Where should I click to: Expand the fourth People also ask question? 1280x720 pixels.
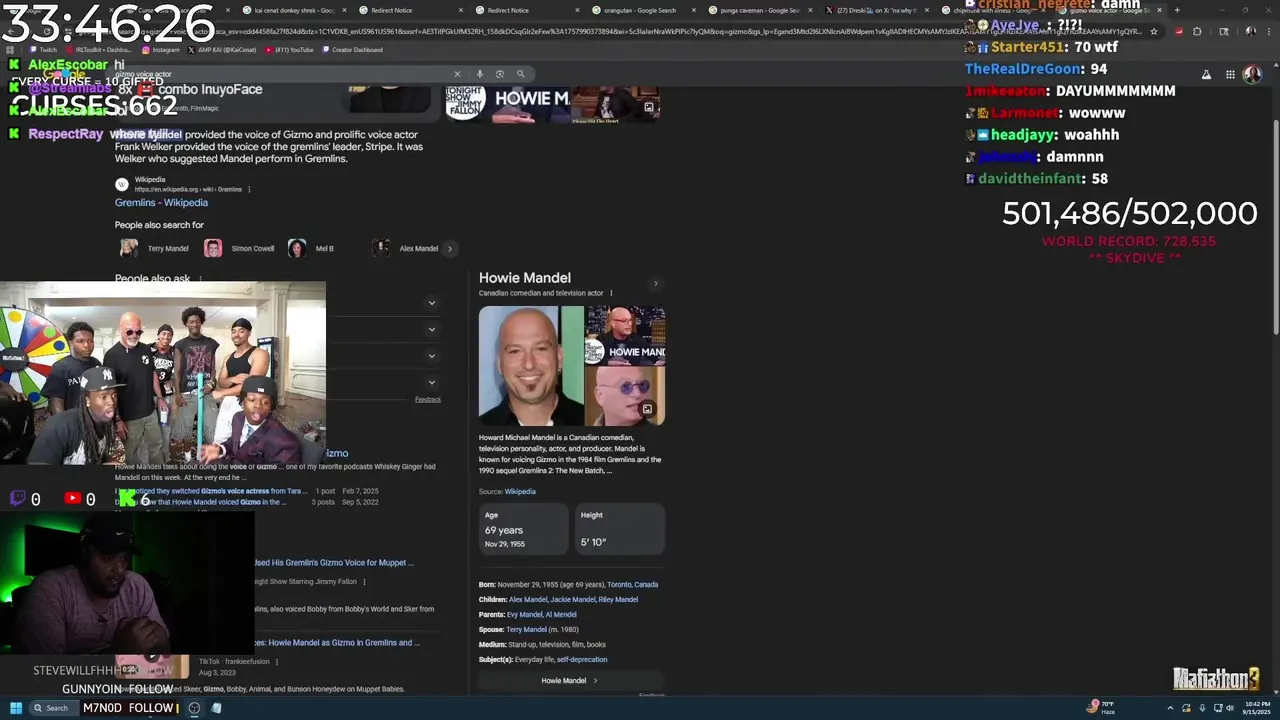(x=432, y=382)
